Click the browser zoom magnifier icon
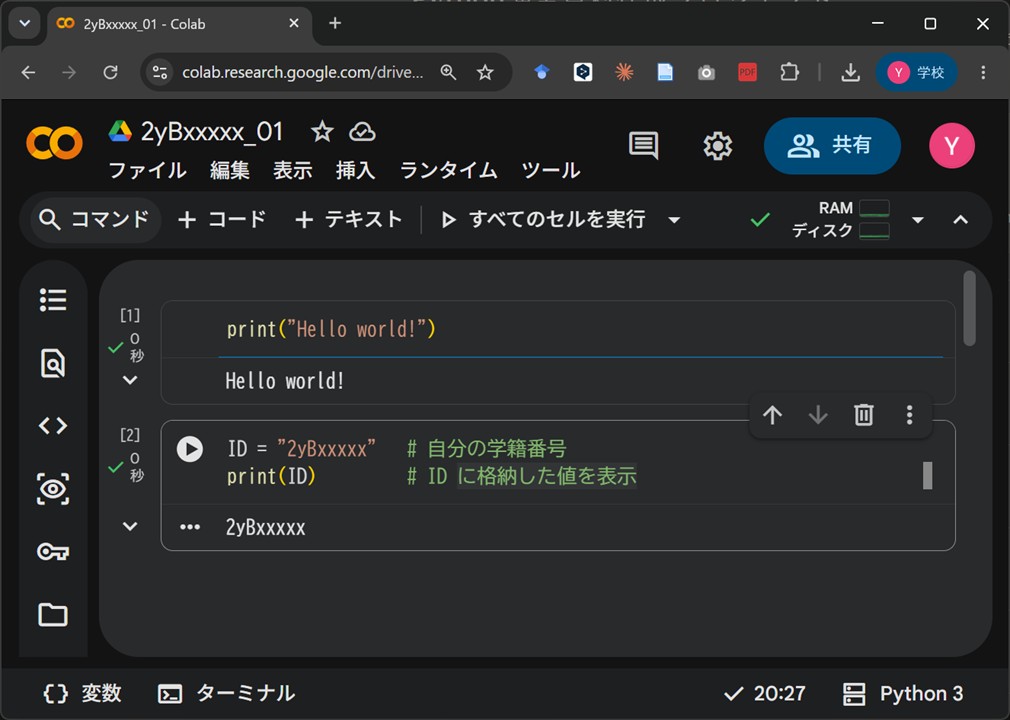This screenshot has width=1010, height=720. [x=448, y=72]
